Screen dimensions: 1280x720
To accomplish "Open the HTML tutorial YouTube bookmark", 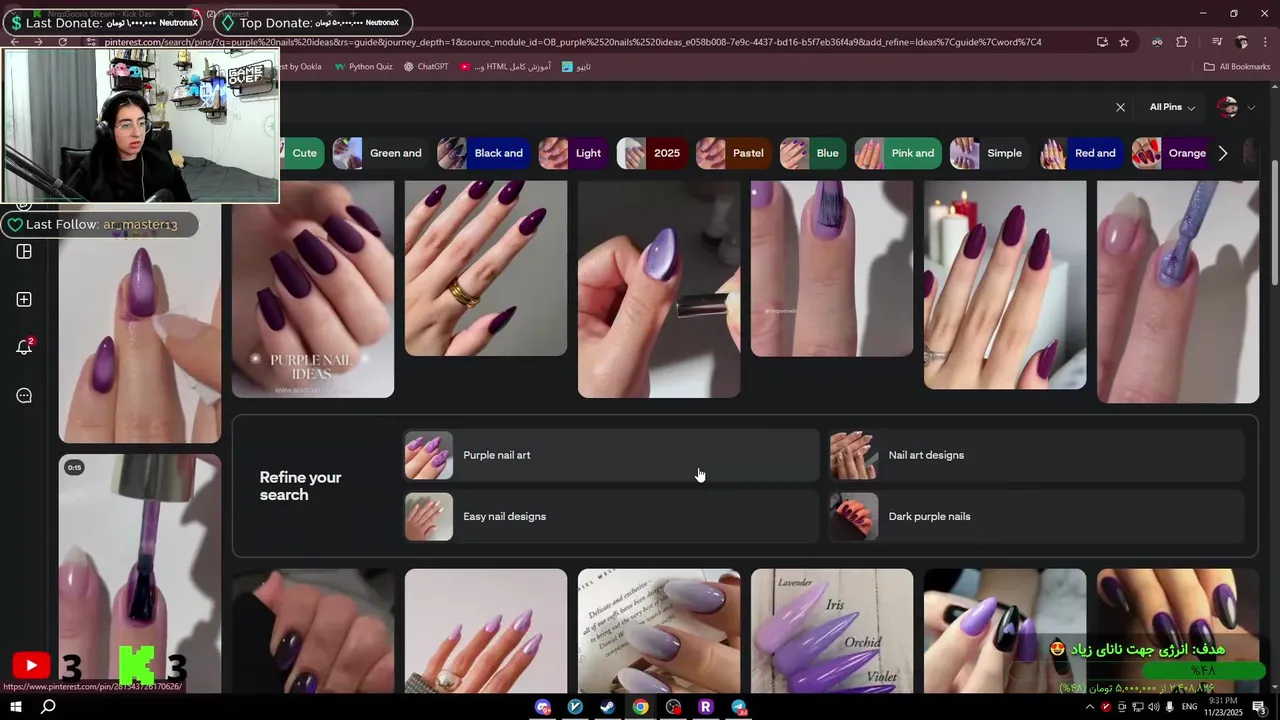I will (x=505, y=67).
